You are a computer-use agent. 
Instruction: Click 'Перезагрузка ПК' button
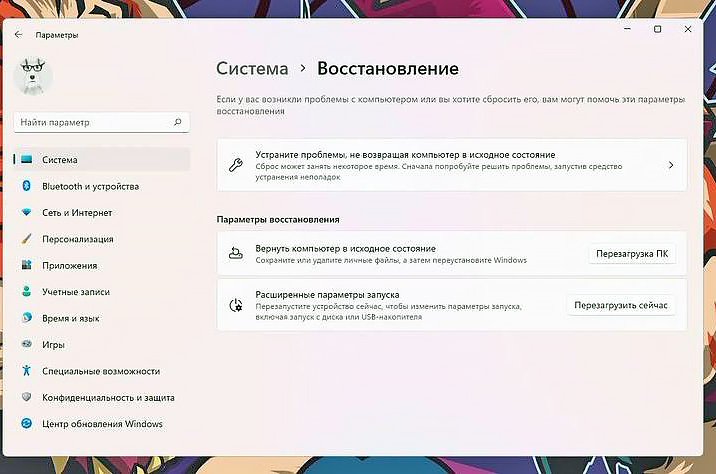point(632,253)
